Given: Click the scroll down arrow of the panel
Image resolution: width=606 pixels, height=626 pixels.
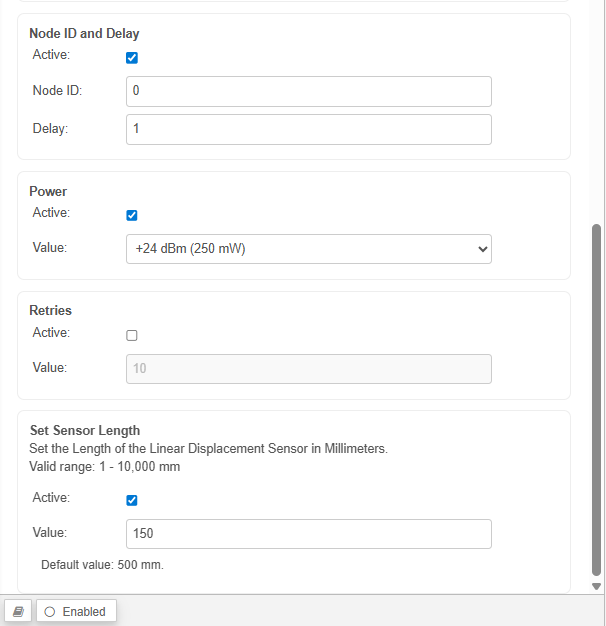Looking at the screenshot, I should [597, 586].
